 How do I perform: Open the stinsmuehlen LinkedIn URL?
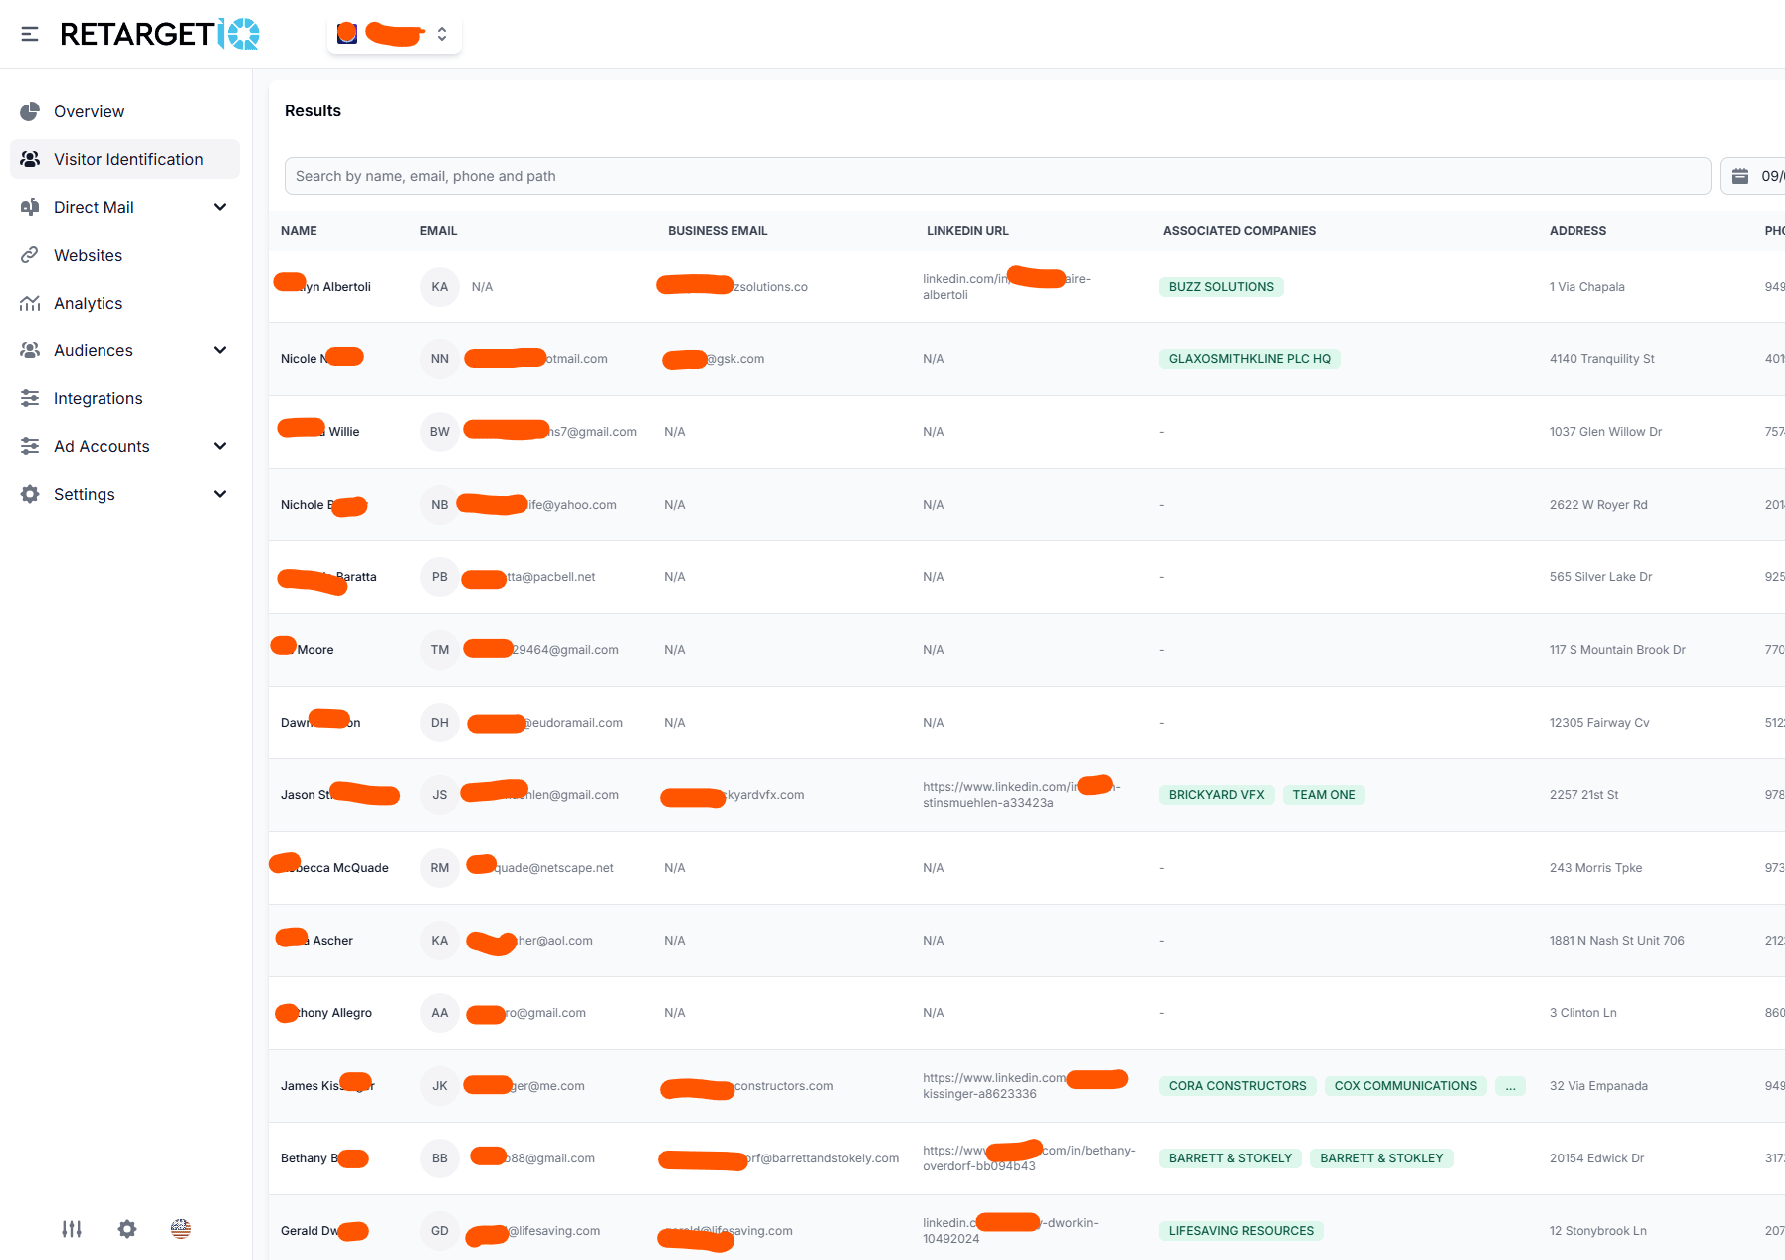coord(1021,795)
